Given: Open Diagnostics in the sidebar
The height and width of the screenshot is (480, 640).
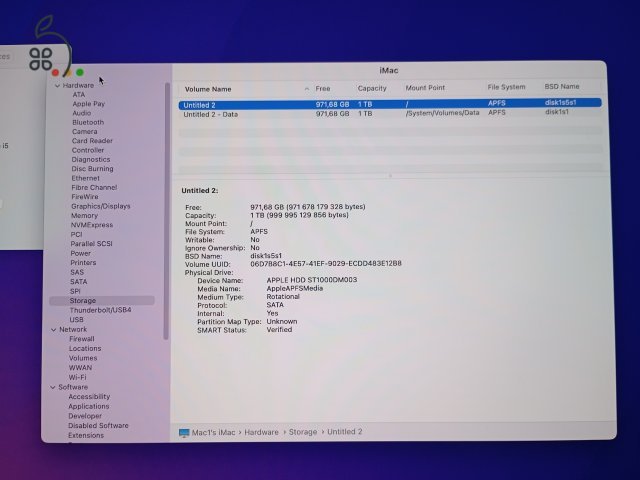Looking at the screenshot, I should [91, 160].
